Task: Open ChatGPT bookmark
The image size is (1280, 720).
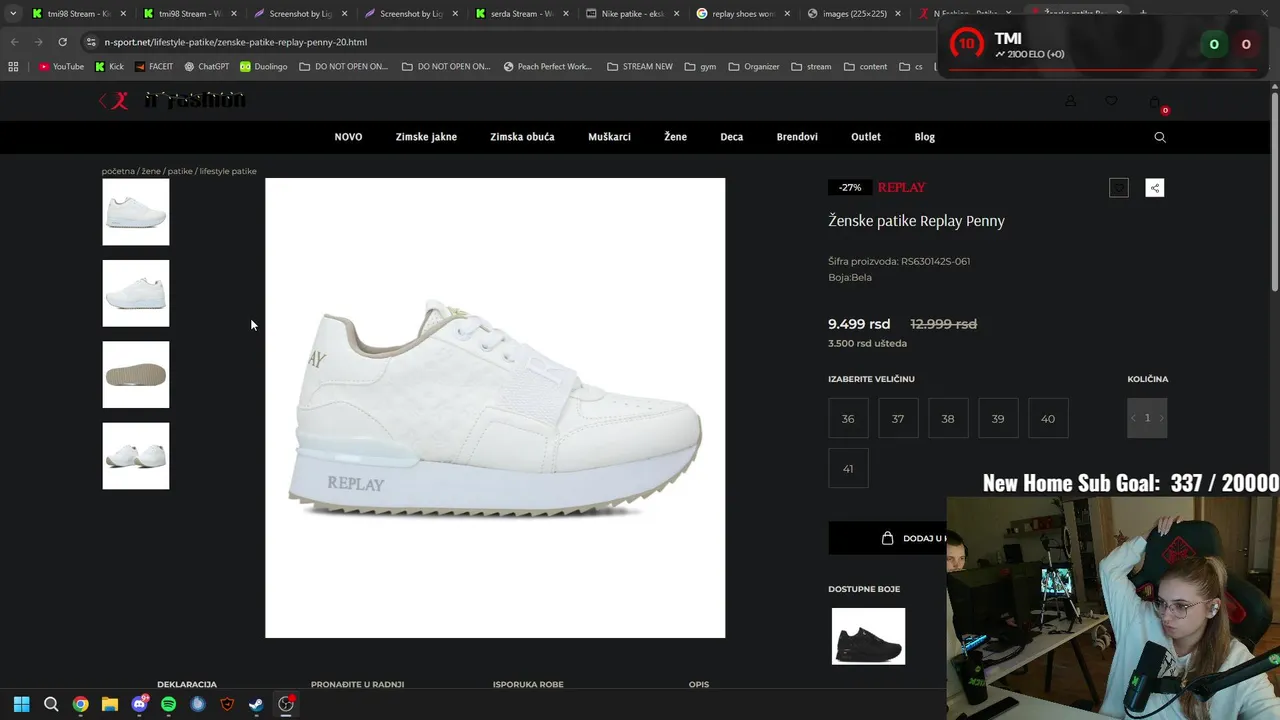Action: 206,67
